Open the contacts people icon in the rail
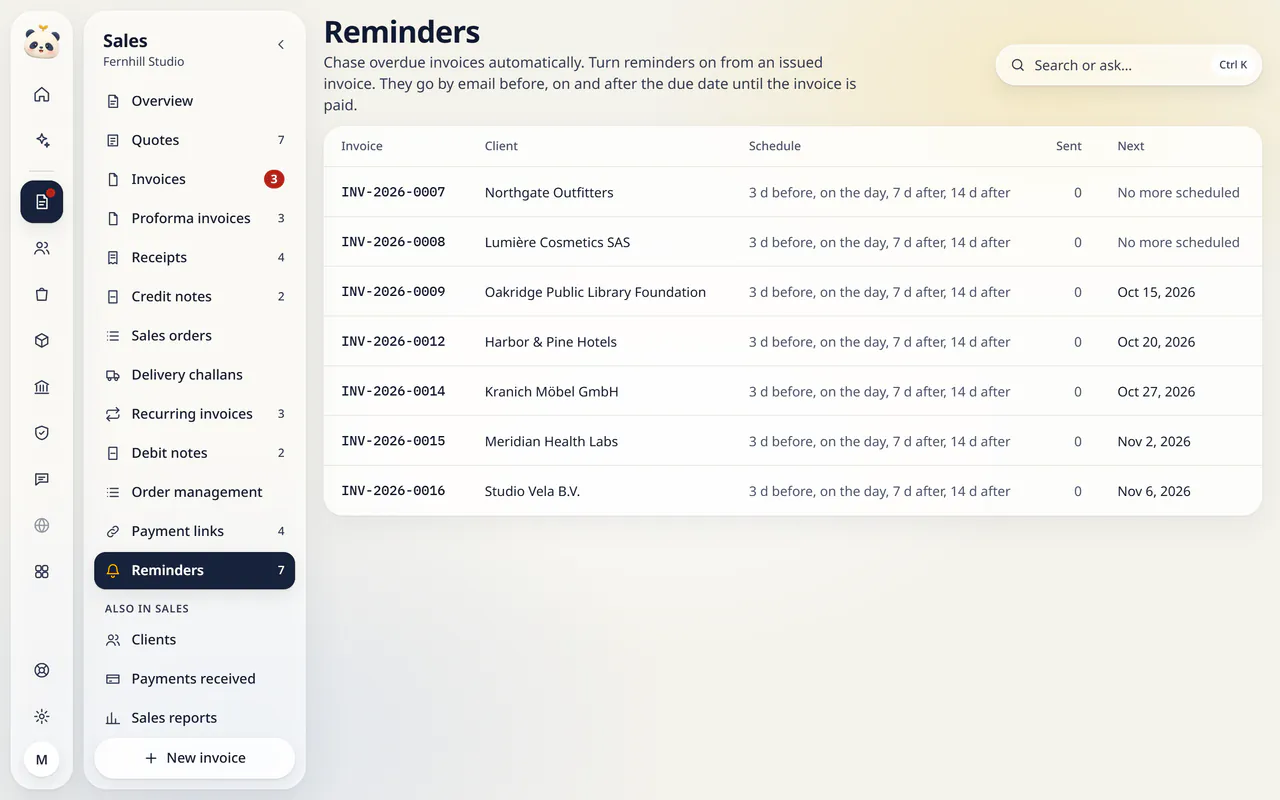The height and width of the screenshot is (800, 1280). [42, 248]
